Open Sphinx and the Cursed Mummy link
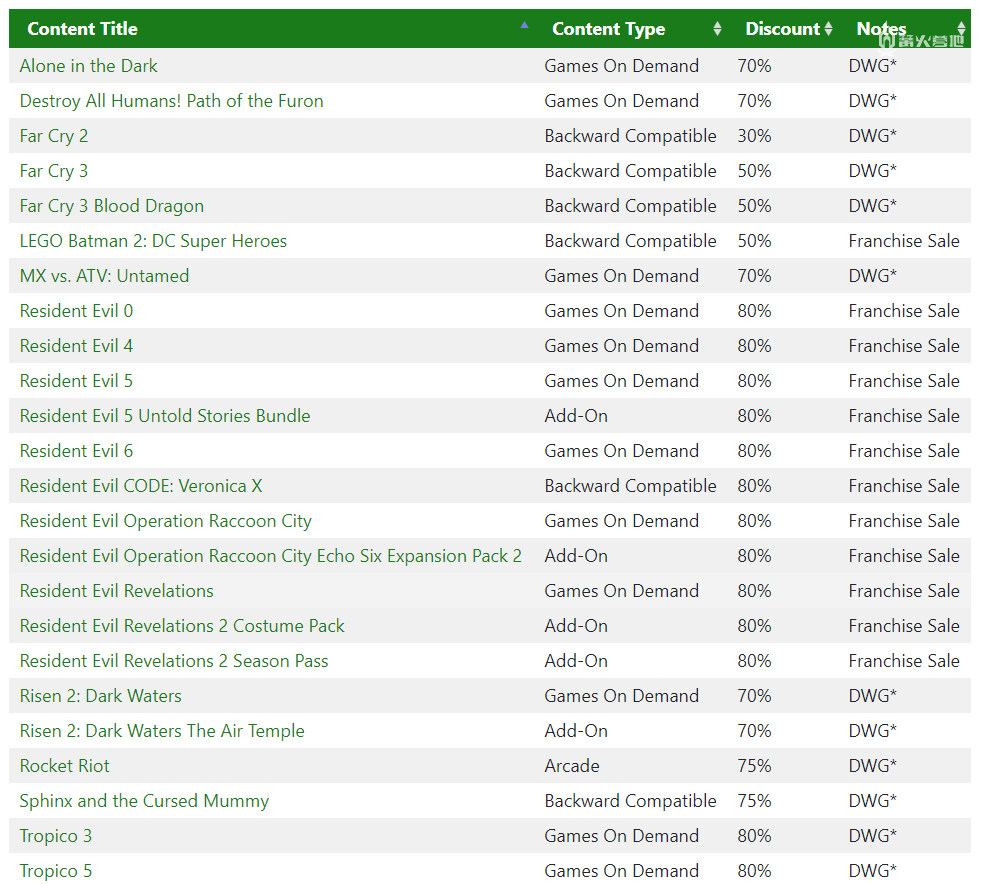 pos(144,801)
